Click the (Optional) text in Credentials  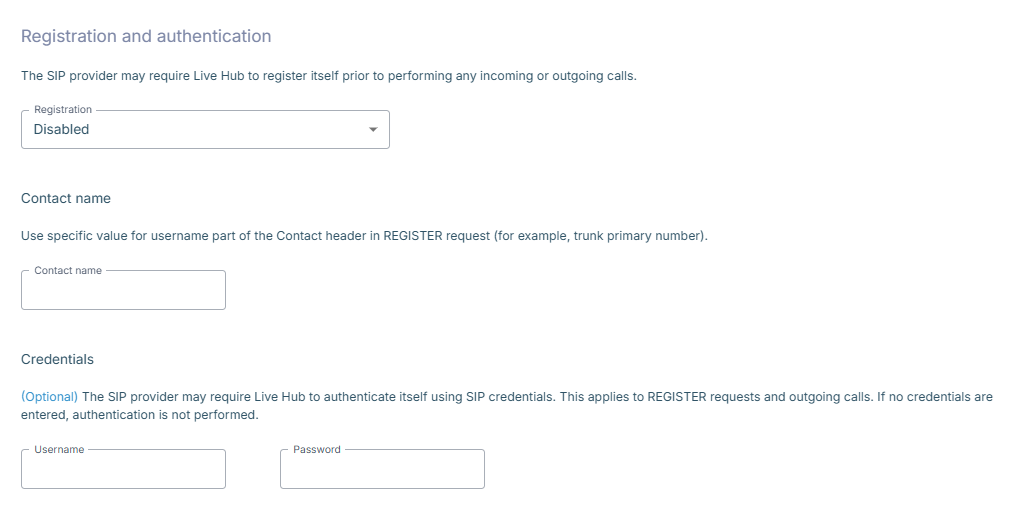[49, 396]
